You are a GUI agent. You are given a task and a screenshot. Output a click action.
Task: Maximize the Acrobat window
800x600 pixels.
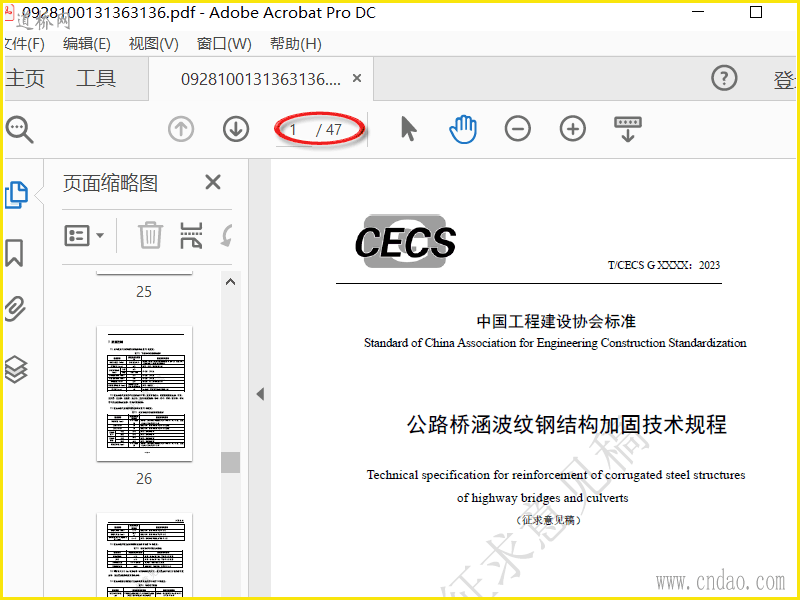pos(756,12)
